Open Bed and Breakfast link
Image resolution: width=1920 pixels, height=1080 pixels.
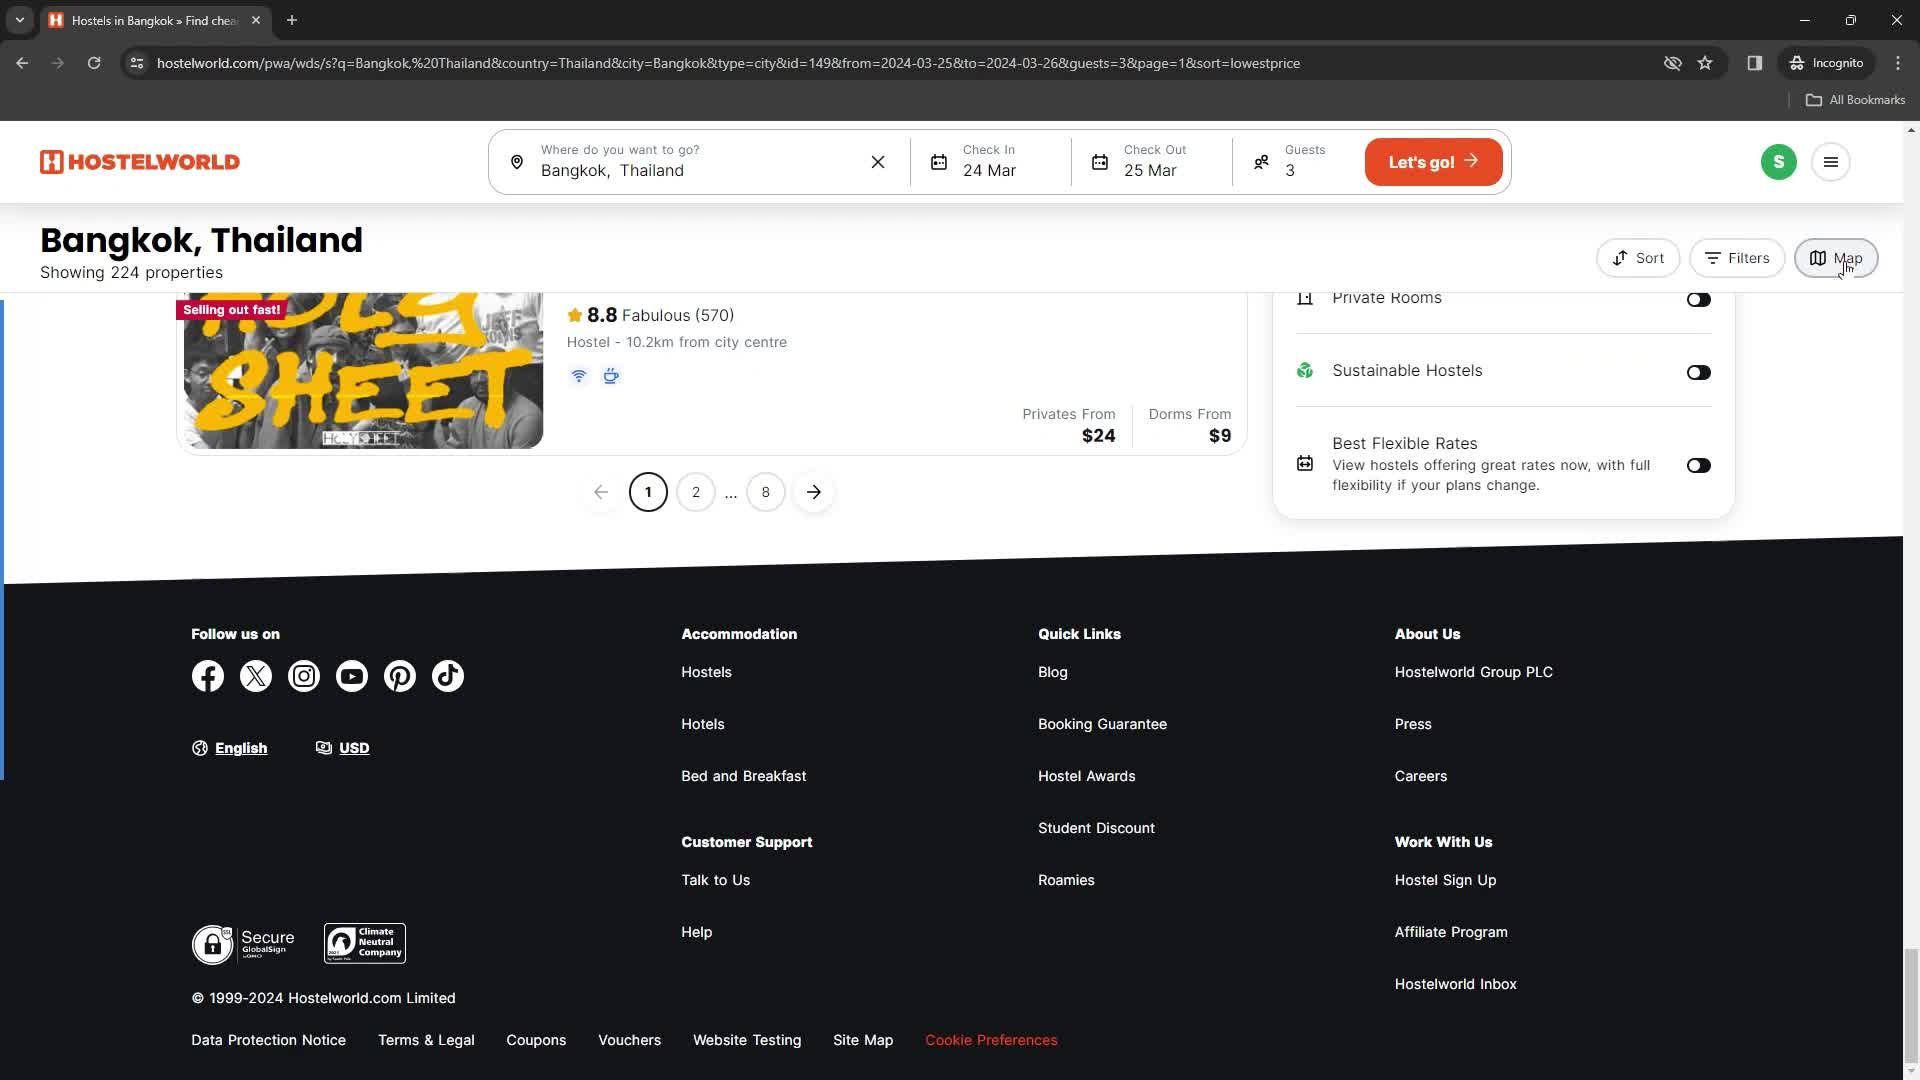tap(744, 777)
